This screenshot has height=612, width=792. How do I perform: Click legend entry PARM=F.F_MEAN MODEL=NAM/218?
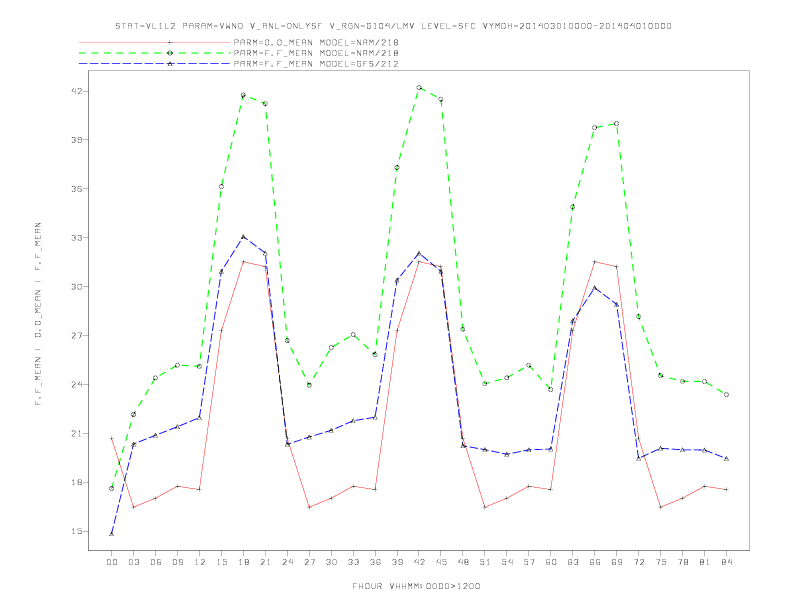point(316,53)
